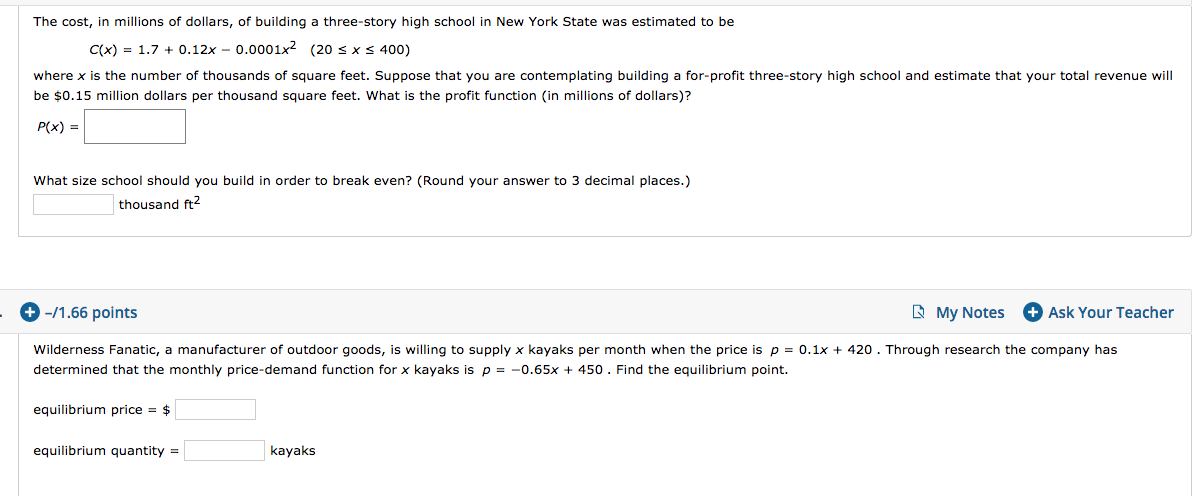Image resolution: width=1203 pixels, height=496 pixels.
Task: Focus the break-even thousand ft² answer box
Action: click(74, 204)
